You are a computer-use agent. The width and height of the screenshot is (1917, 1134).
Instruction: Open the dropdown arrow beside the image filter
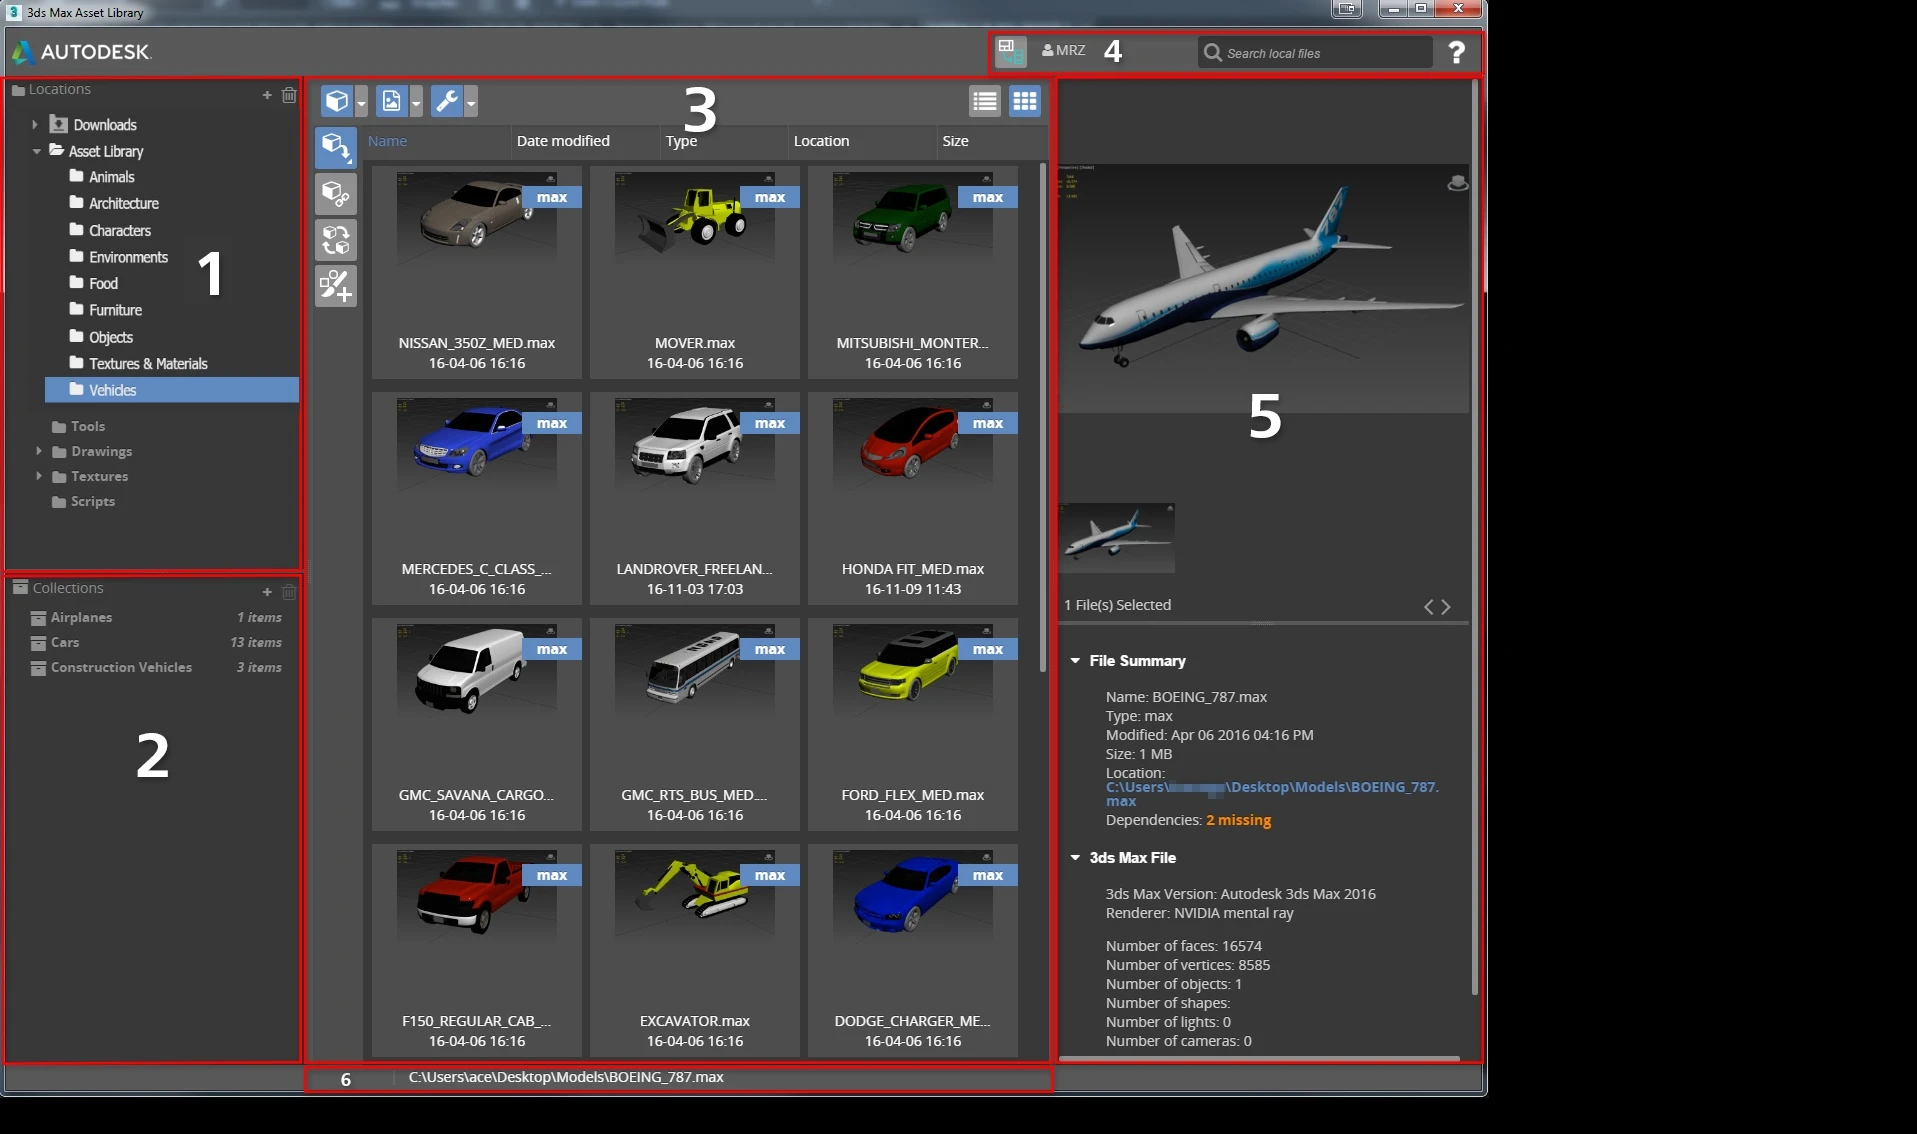(x=416, y=101)
